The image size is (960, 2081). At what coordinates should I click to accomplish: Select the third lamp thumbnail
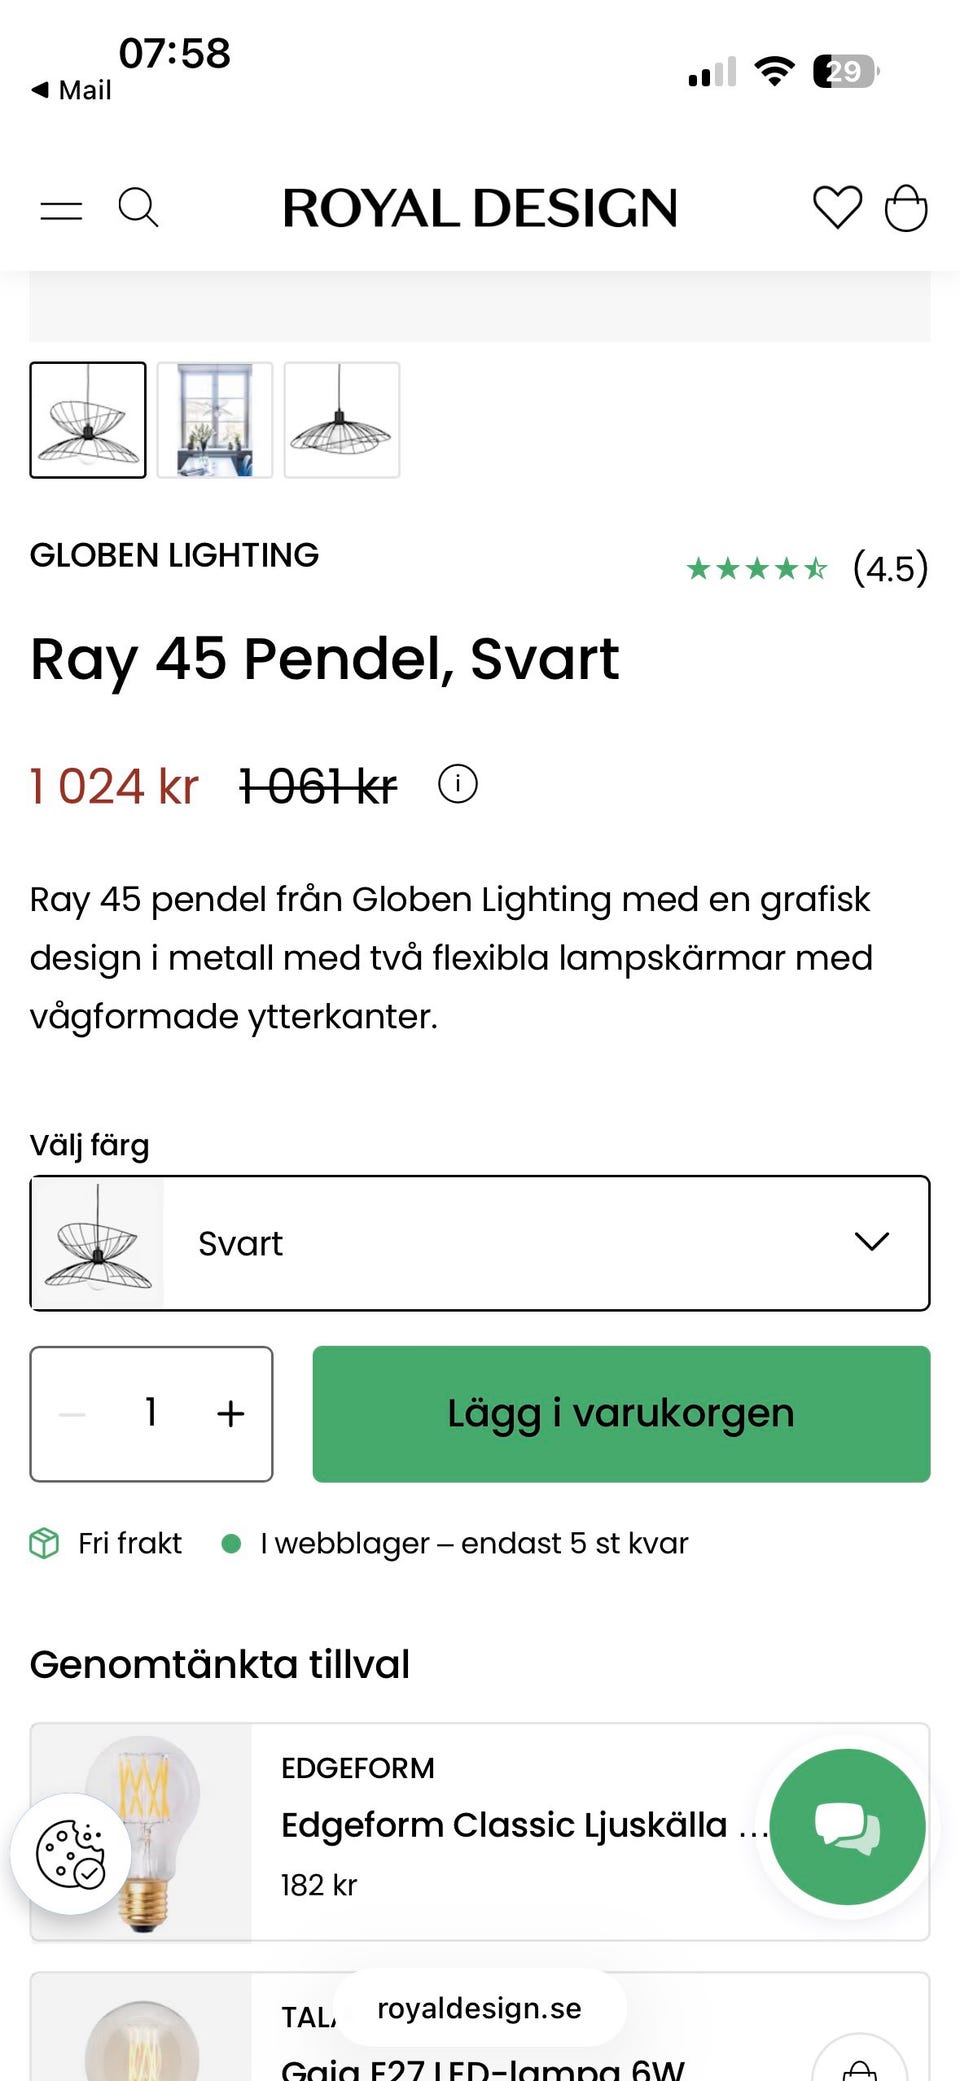[342, 420]
